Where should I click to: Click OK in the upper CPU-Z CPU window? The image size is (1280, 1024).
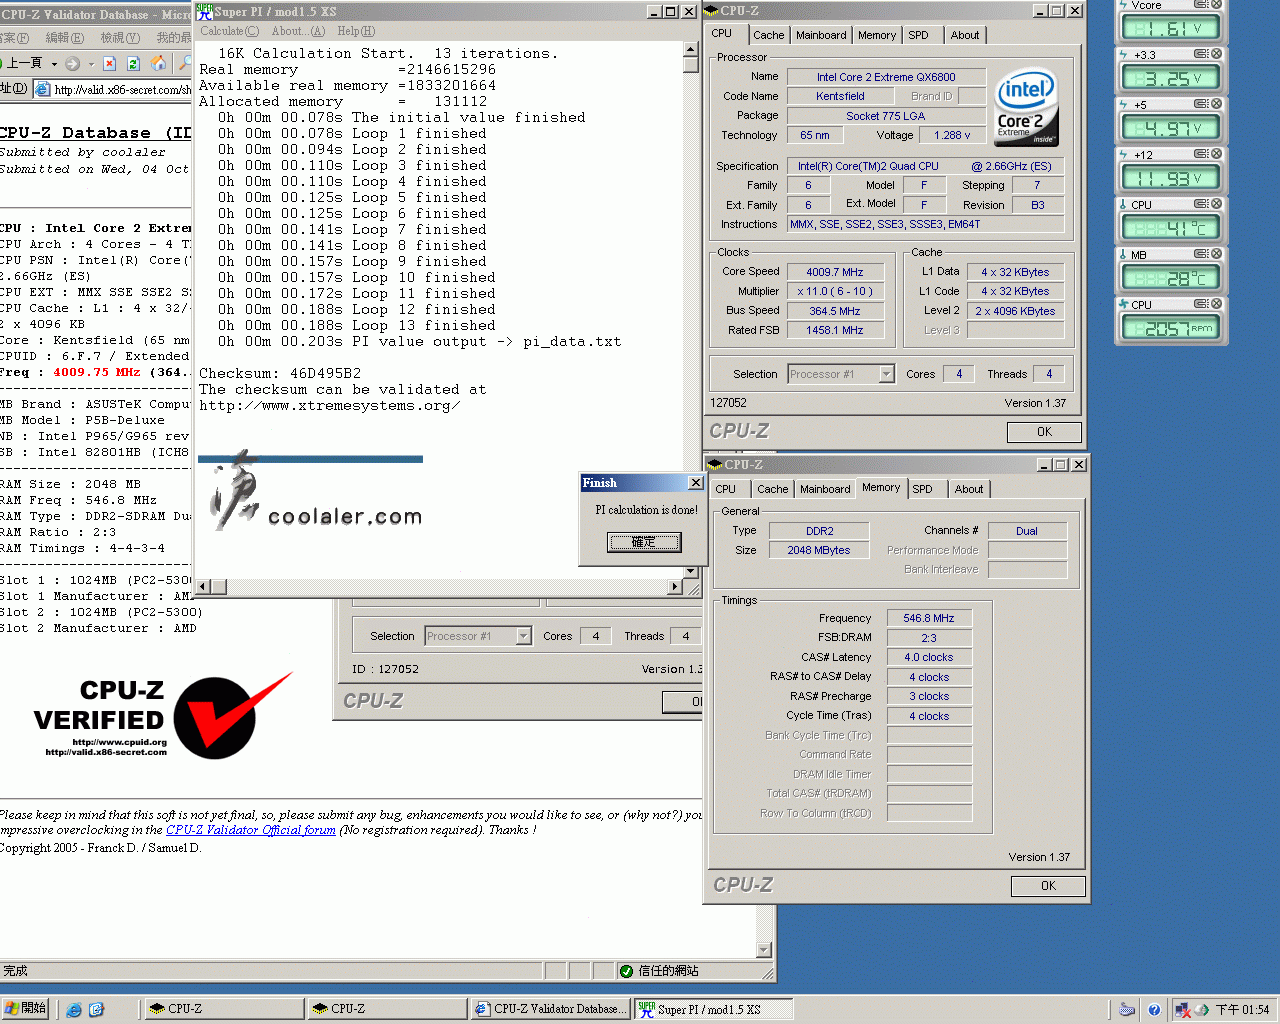click(1044, 432)
